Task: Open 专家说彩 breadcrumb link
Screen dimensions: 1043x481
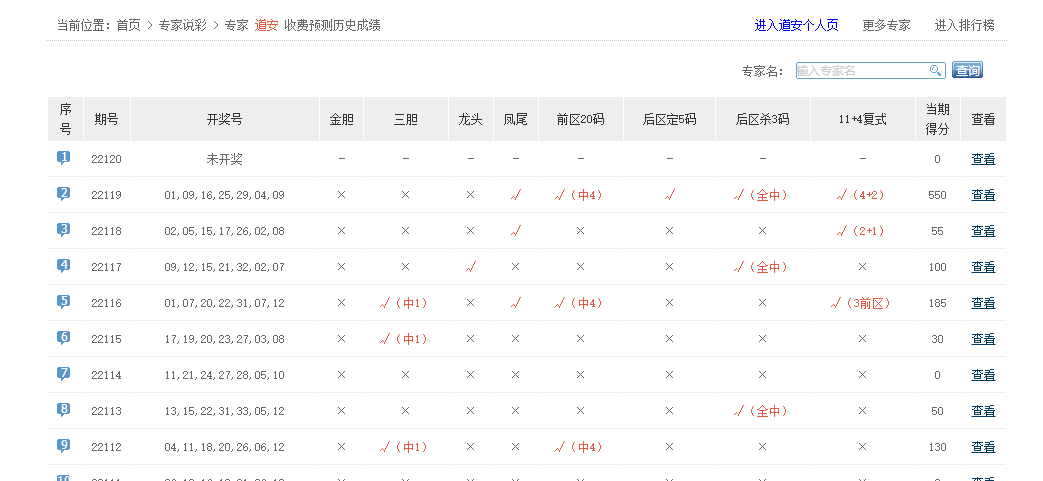Action: pyautogui.click(x=182, y=25)
